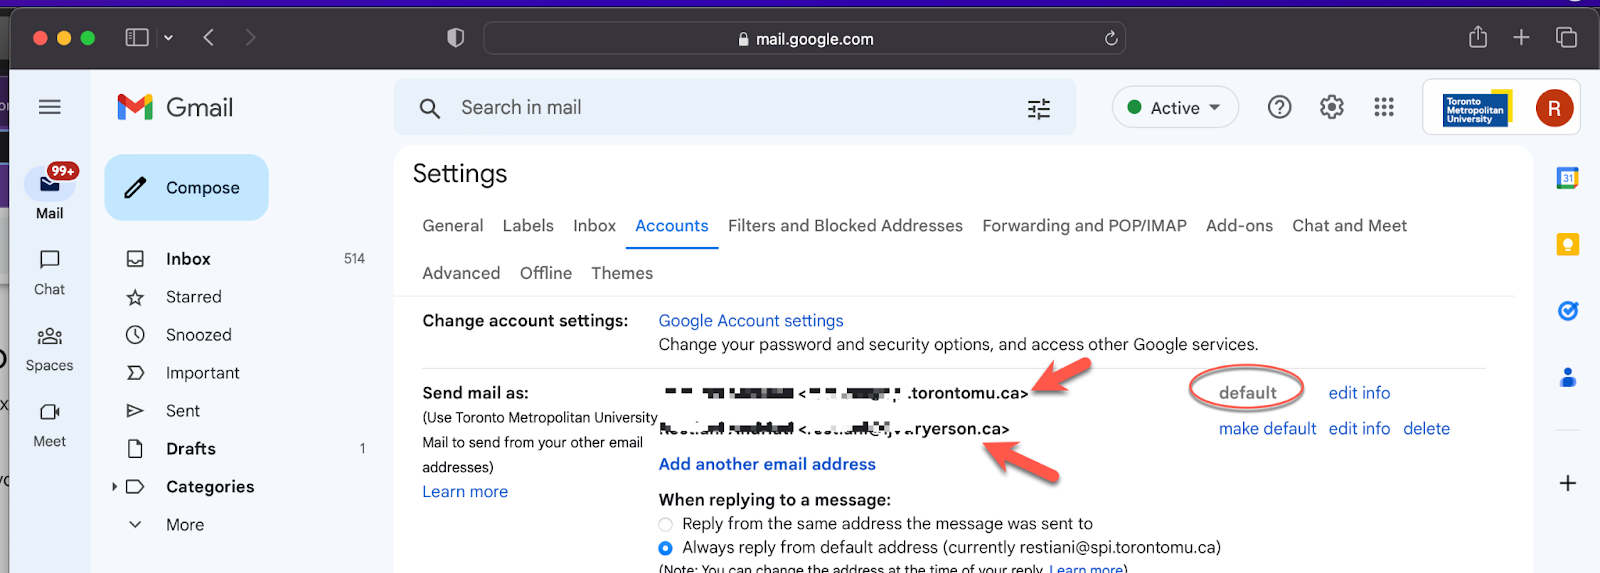
Task: Open the Support help icon
Action: point(1279,107)
